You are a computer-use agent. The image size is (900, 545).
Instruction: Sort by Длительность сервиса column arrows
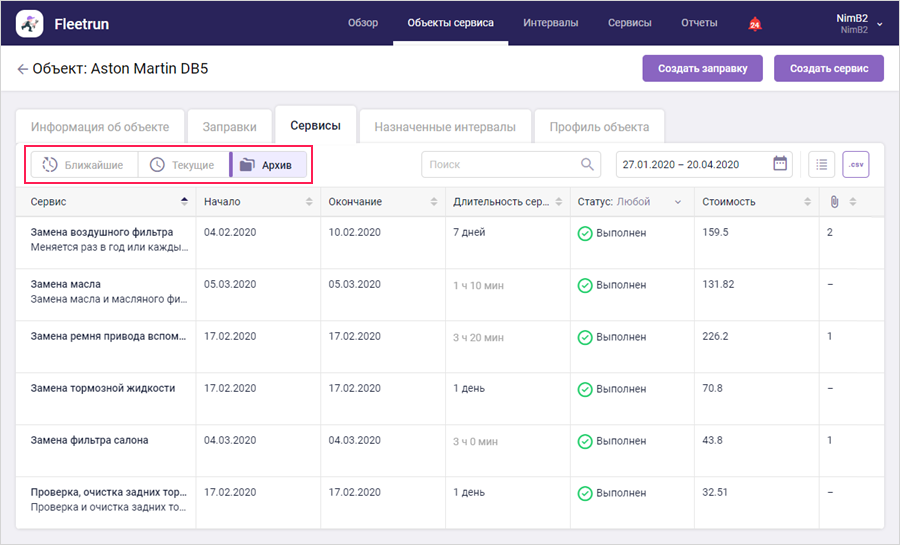tap(558, 202)
